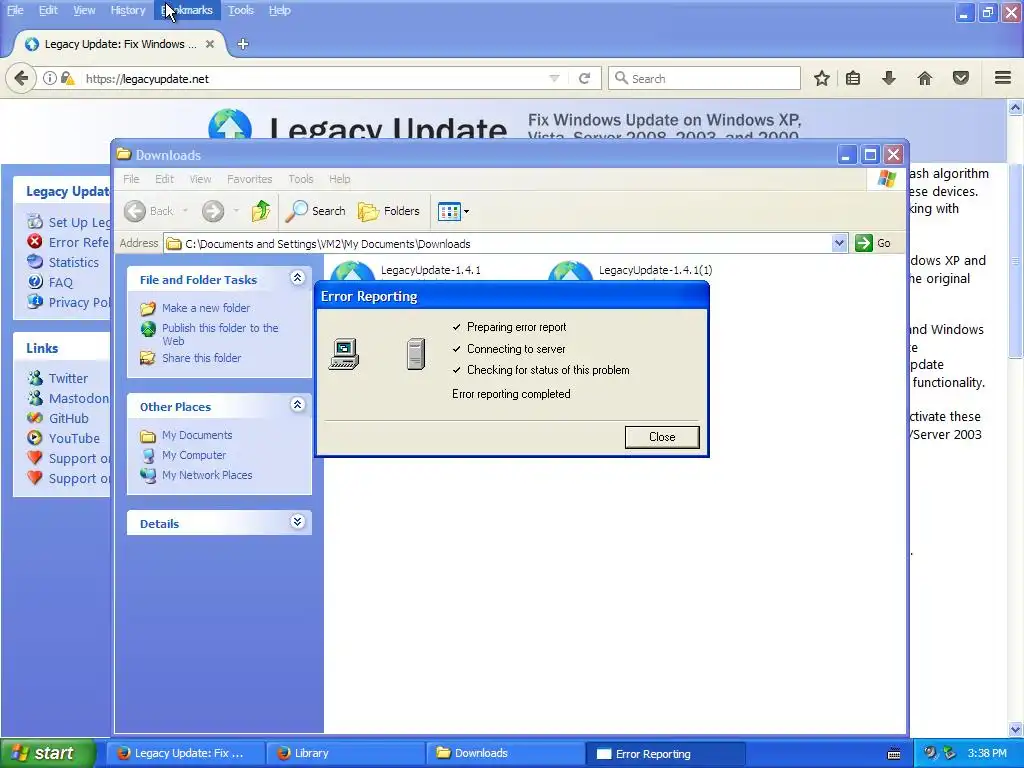The height and width of the screenshot is (768, 1024).
Task: Open URL history dropdown arrow
Action: pos(554,78)
